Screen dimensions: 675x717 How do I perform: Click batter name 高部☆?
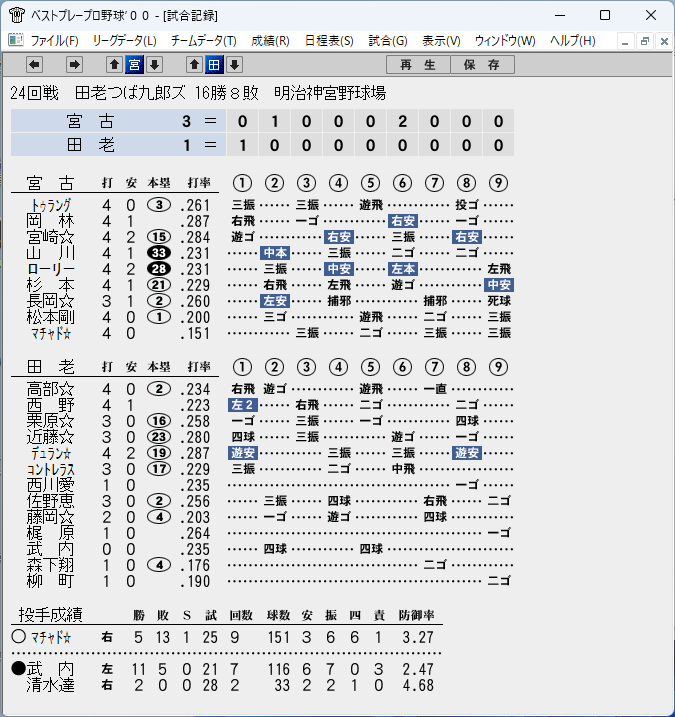pyautogui.click(x=50, y=389)
